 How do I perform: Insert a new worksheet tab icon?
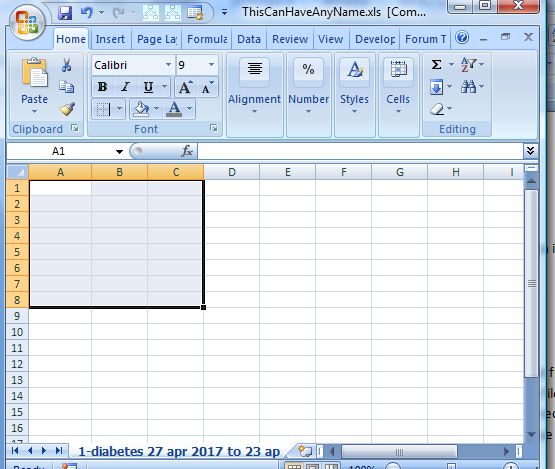pos(304,451)
